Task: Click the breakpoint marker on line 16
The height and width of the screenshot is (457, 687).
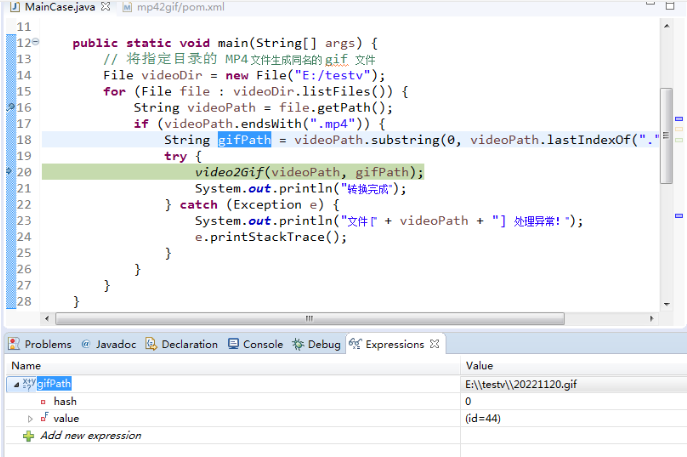Action: [10, 107]
